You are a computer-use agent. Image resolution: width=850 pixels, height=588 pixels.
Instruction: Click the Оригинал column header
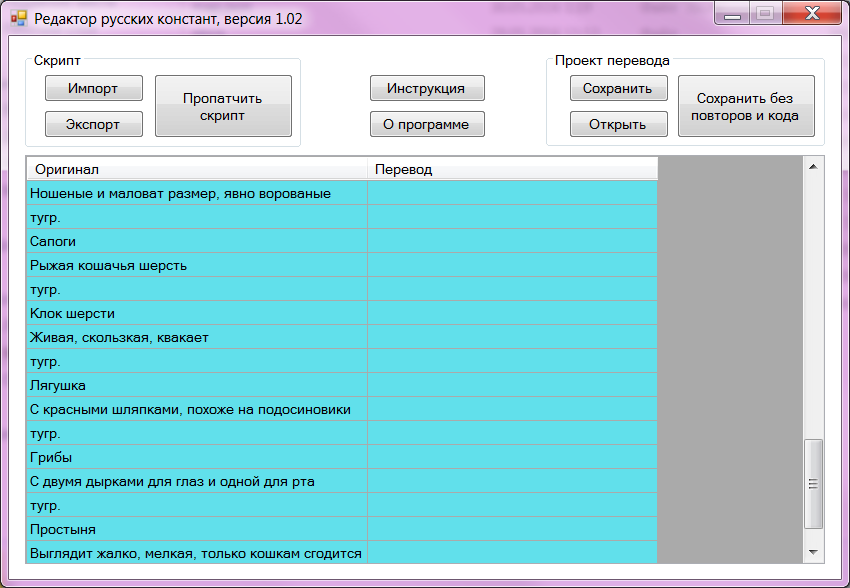tap(196, 169)
